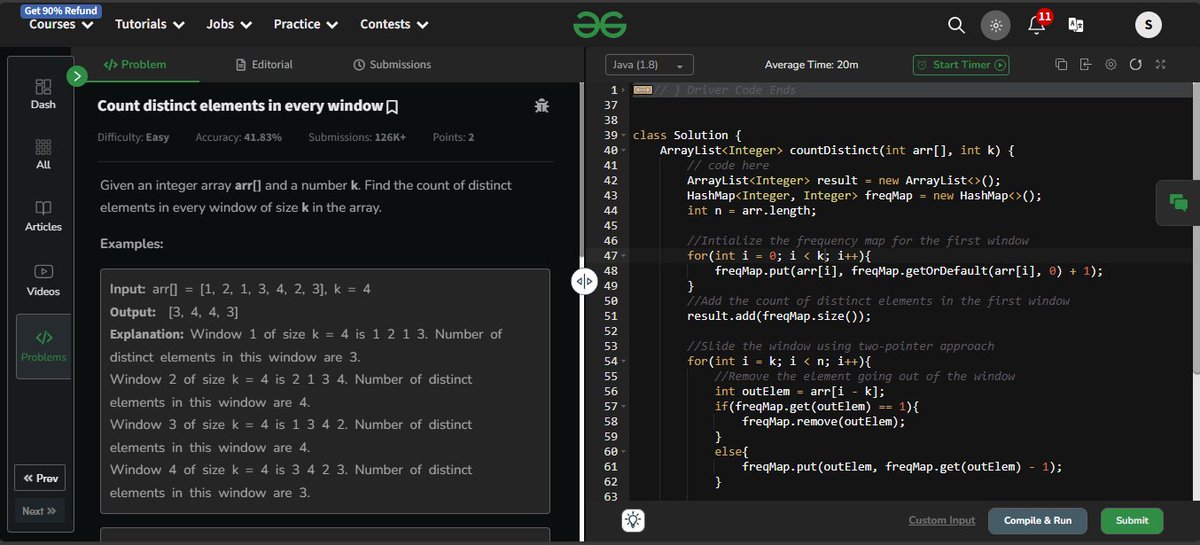The width and height of the screenshot is (1200, 545).
Task: Open the Custom Input link
Action: [941, 520]
